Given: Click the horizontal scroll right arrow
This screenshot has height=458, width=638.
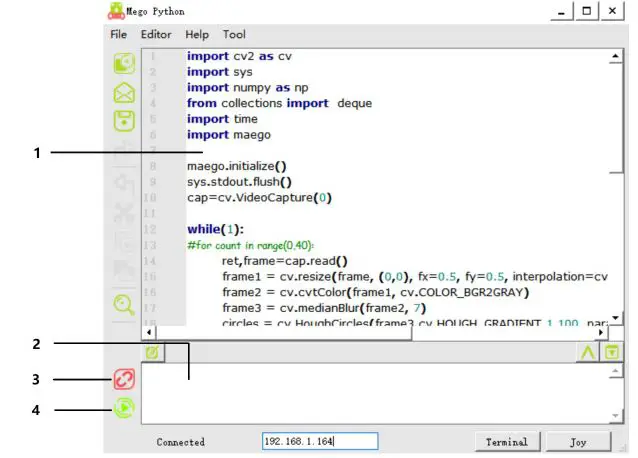Looking at the screenshot, I should (601, 332).
